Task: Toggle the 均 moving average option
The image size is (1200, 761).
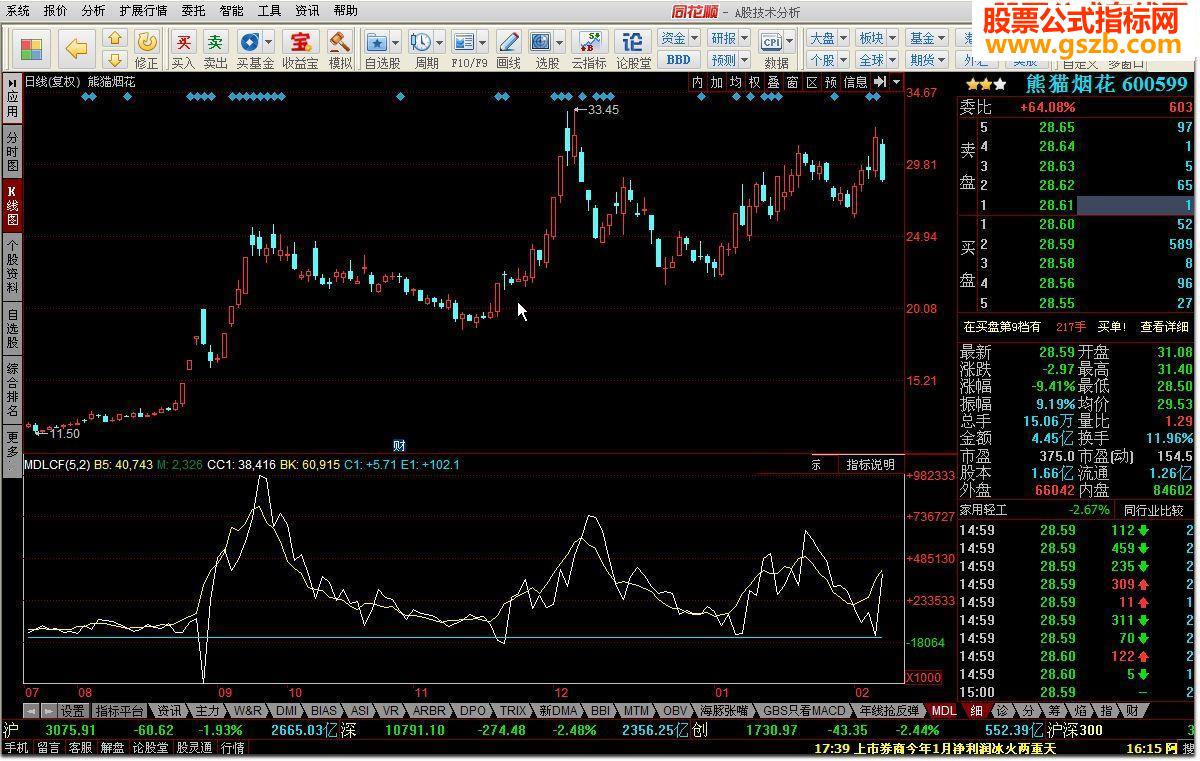Action: [736, 83]
